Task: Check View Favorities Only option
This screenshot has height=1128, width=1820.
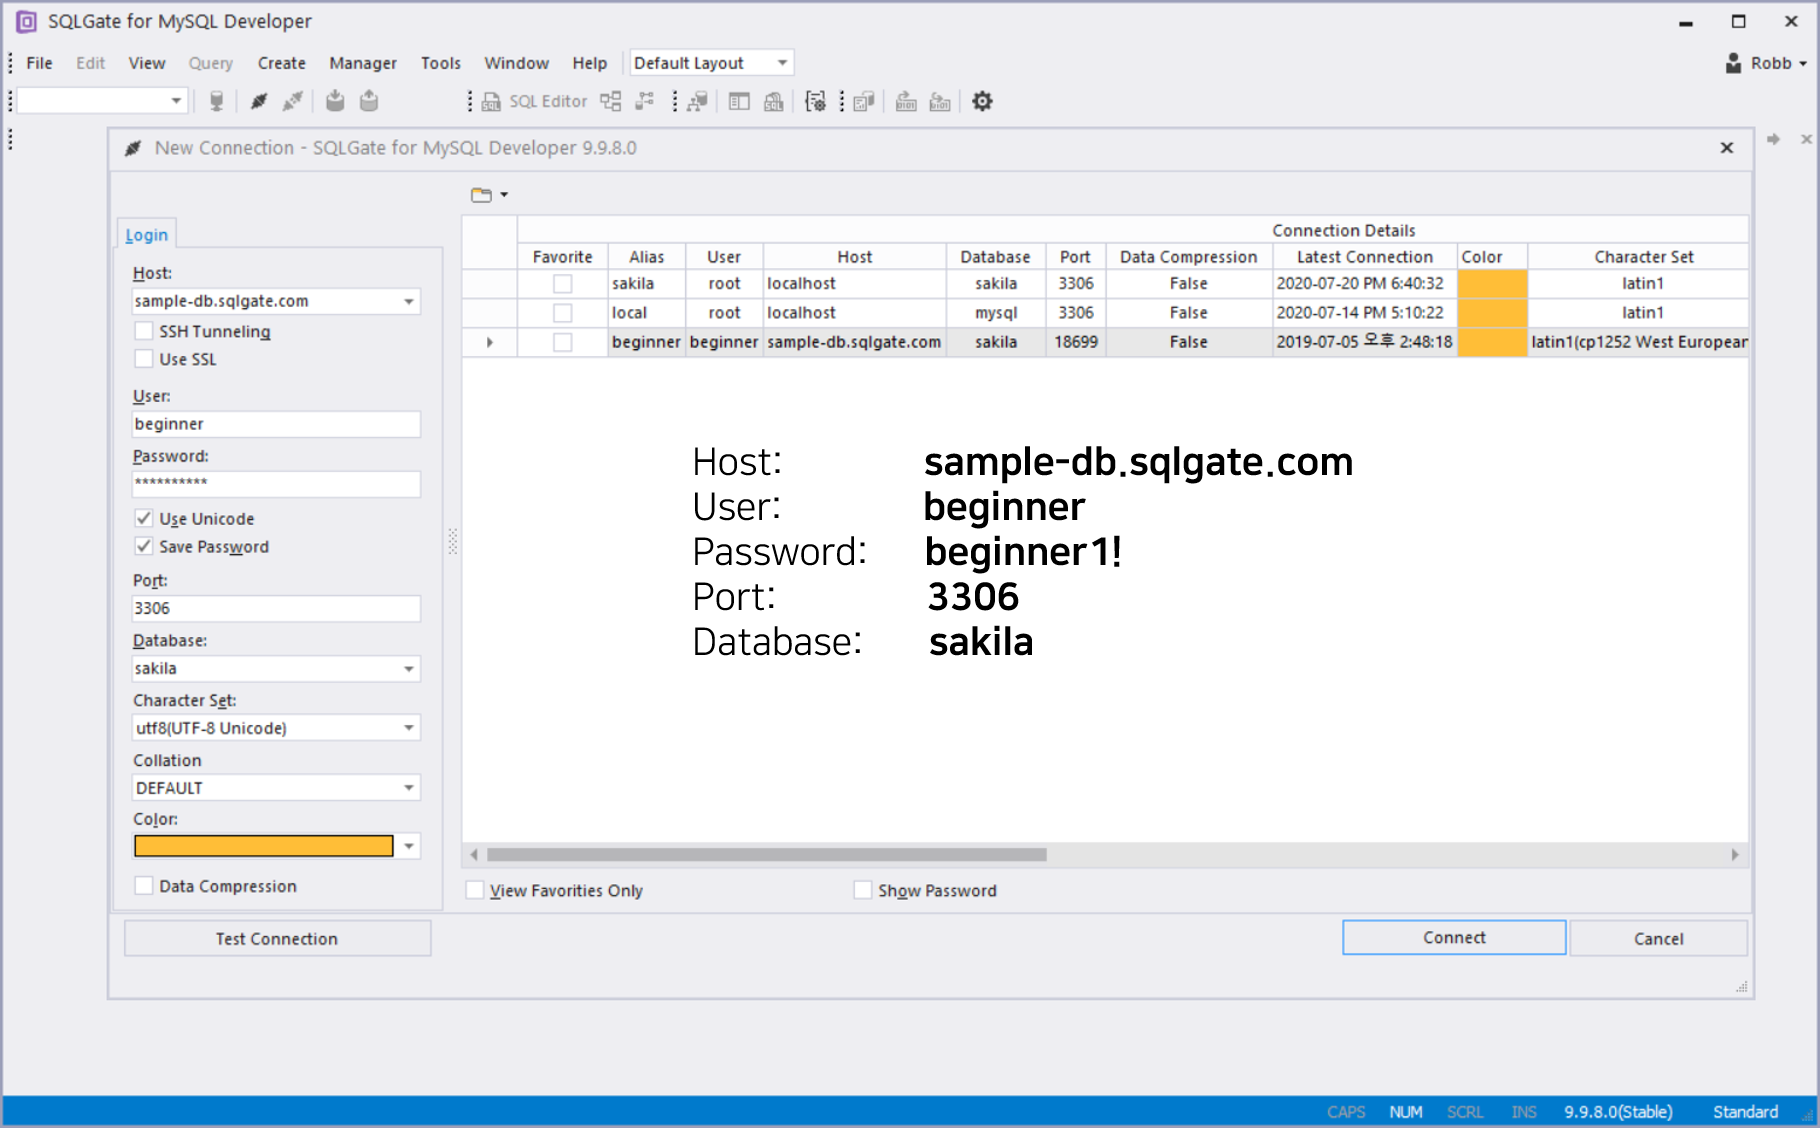Action: pos(475,890)
